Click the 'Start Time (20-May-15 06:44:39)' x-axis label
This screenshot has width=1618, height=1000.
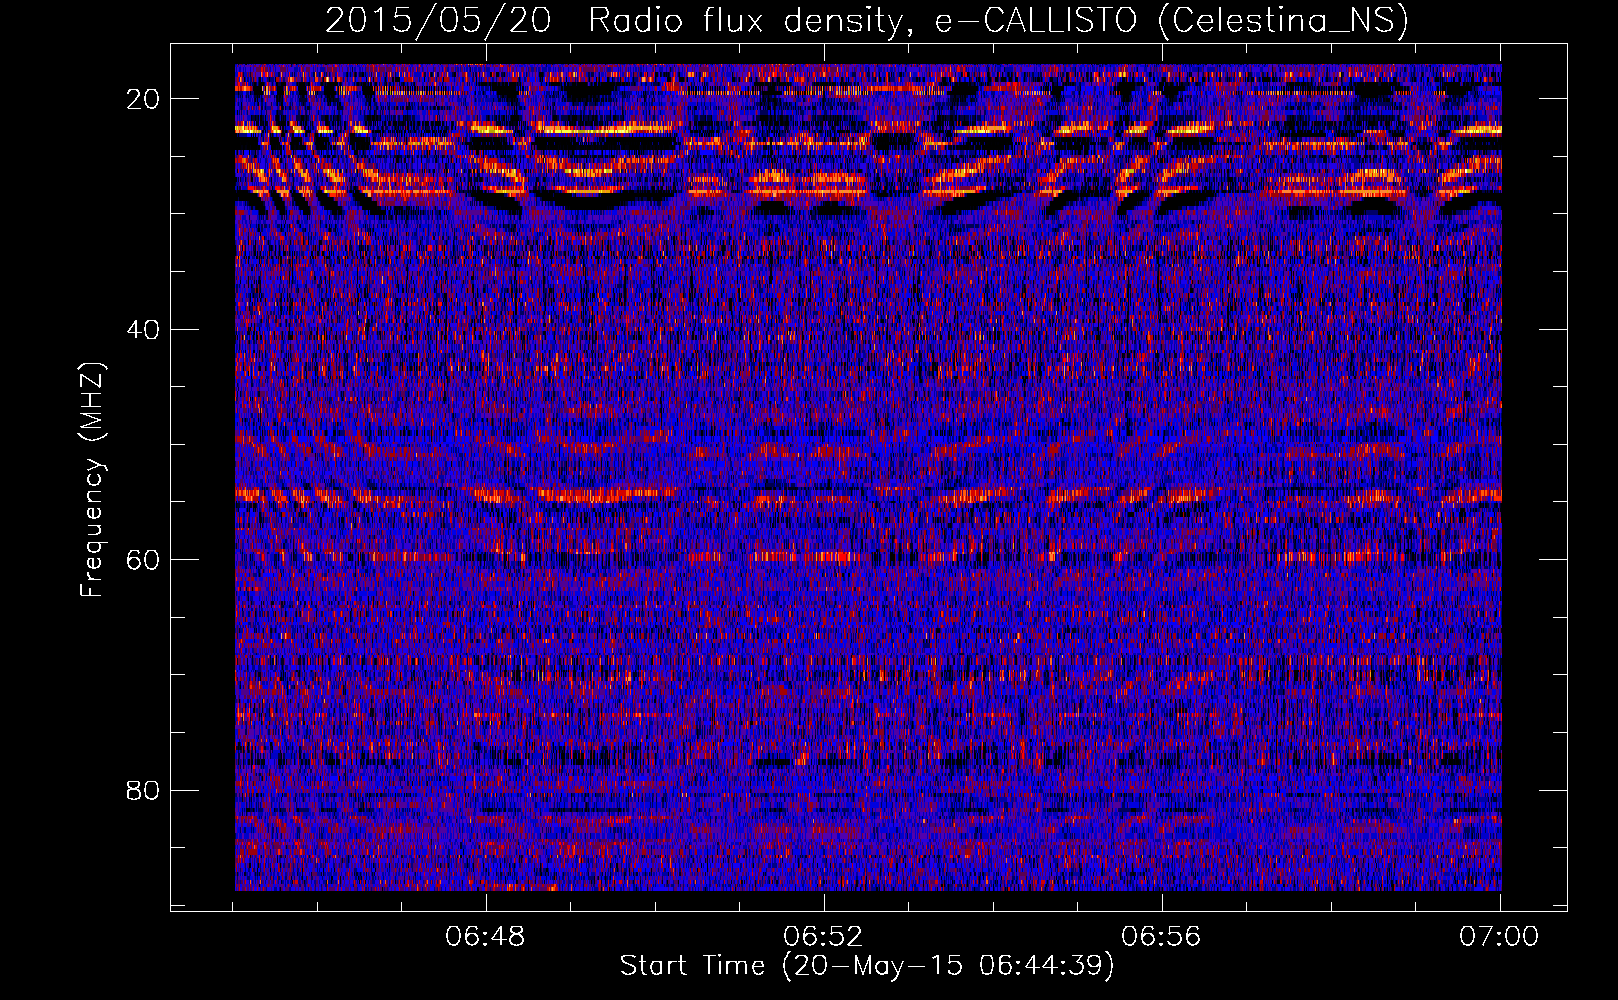(867, 966)
